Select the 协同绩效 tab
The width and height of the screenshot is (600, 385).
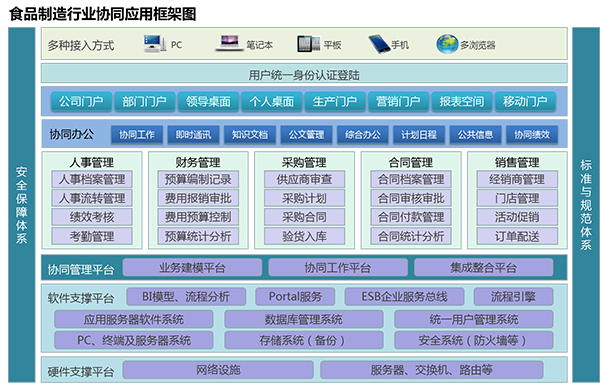pos(532,135)
